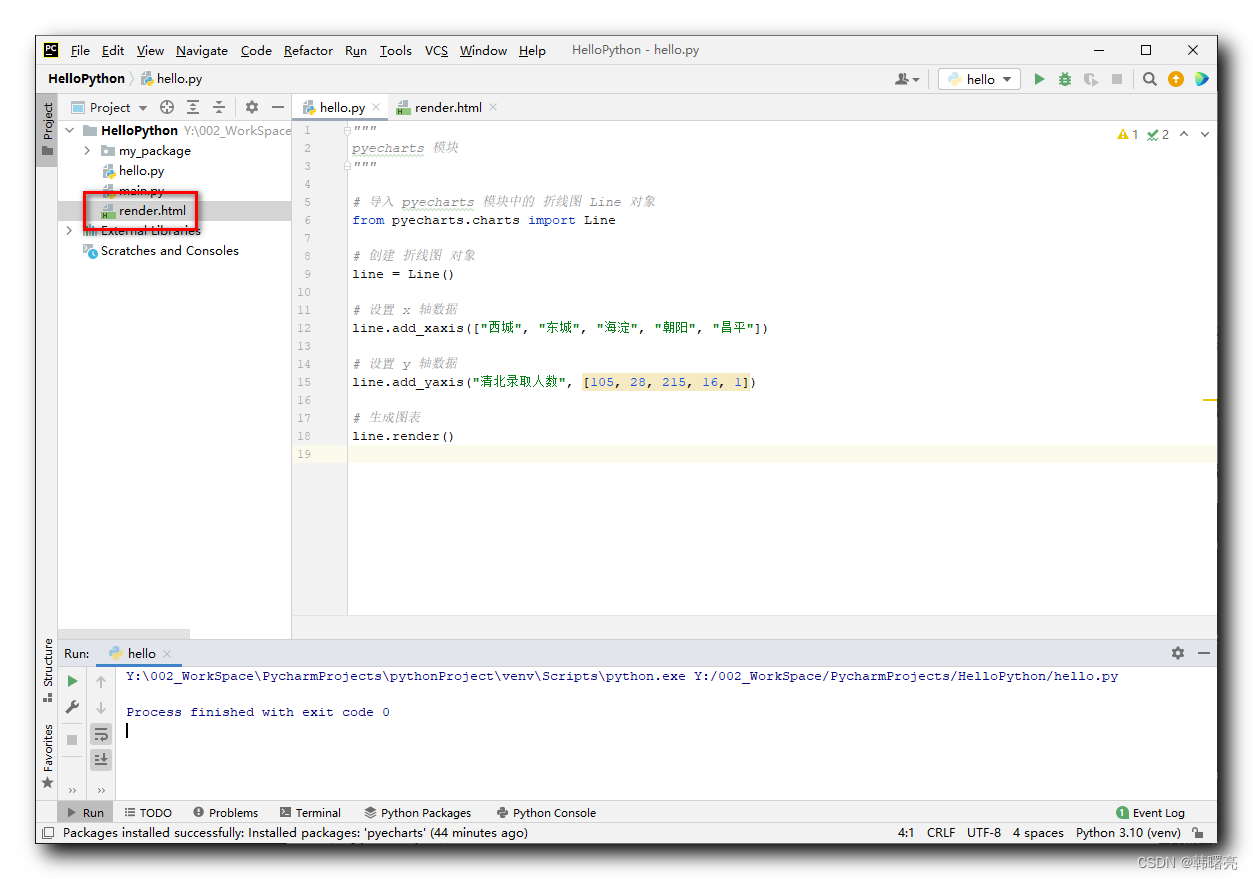Run the hello configuration with green play icon
Screen dimensions: 1253x879
[1039, 78]
